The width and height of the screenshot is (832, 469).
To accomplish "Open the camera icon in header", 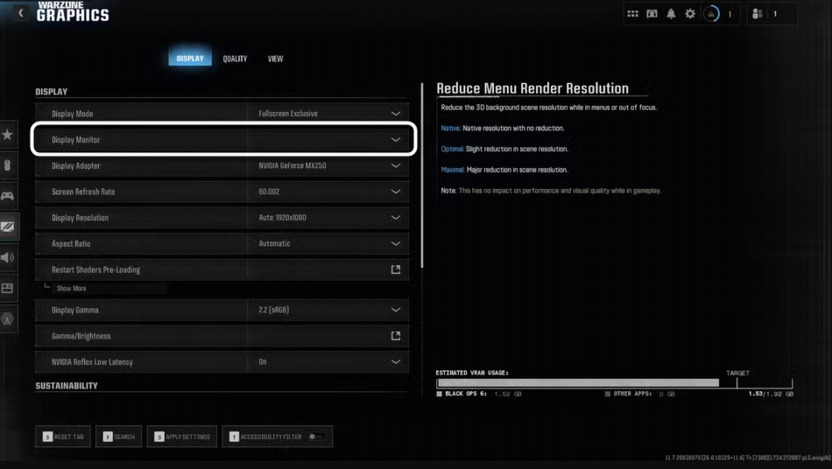I will [x=652, y=14].
